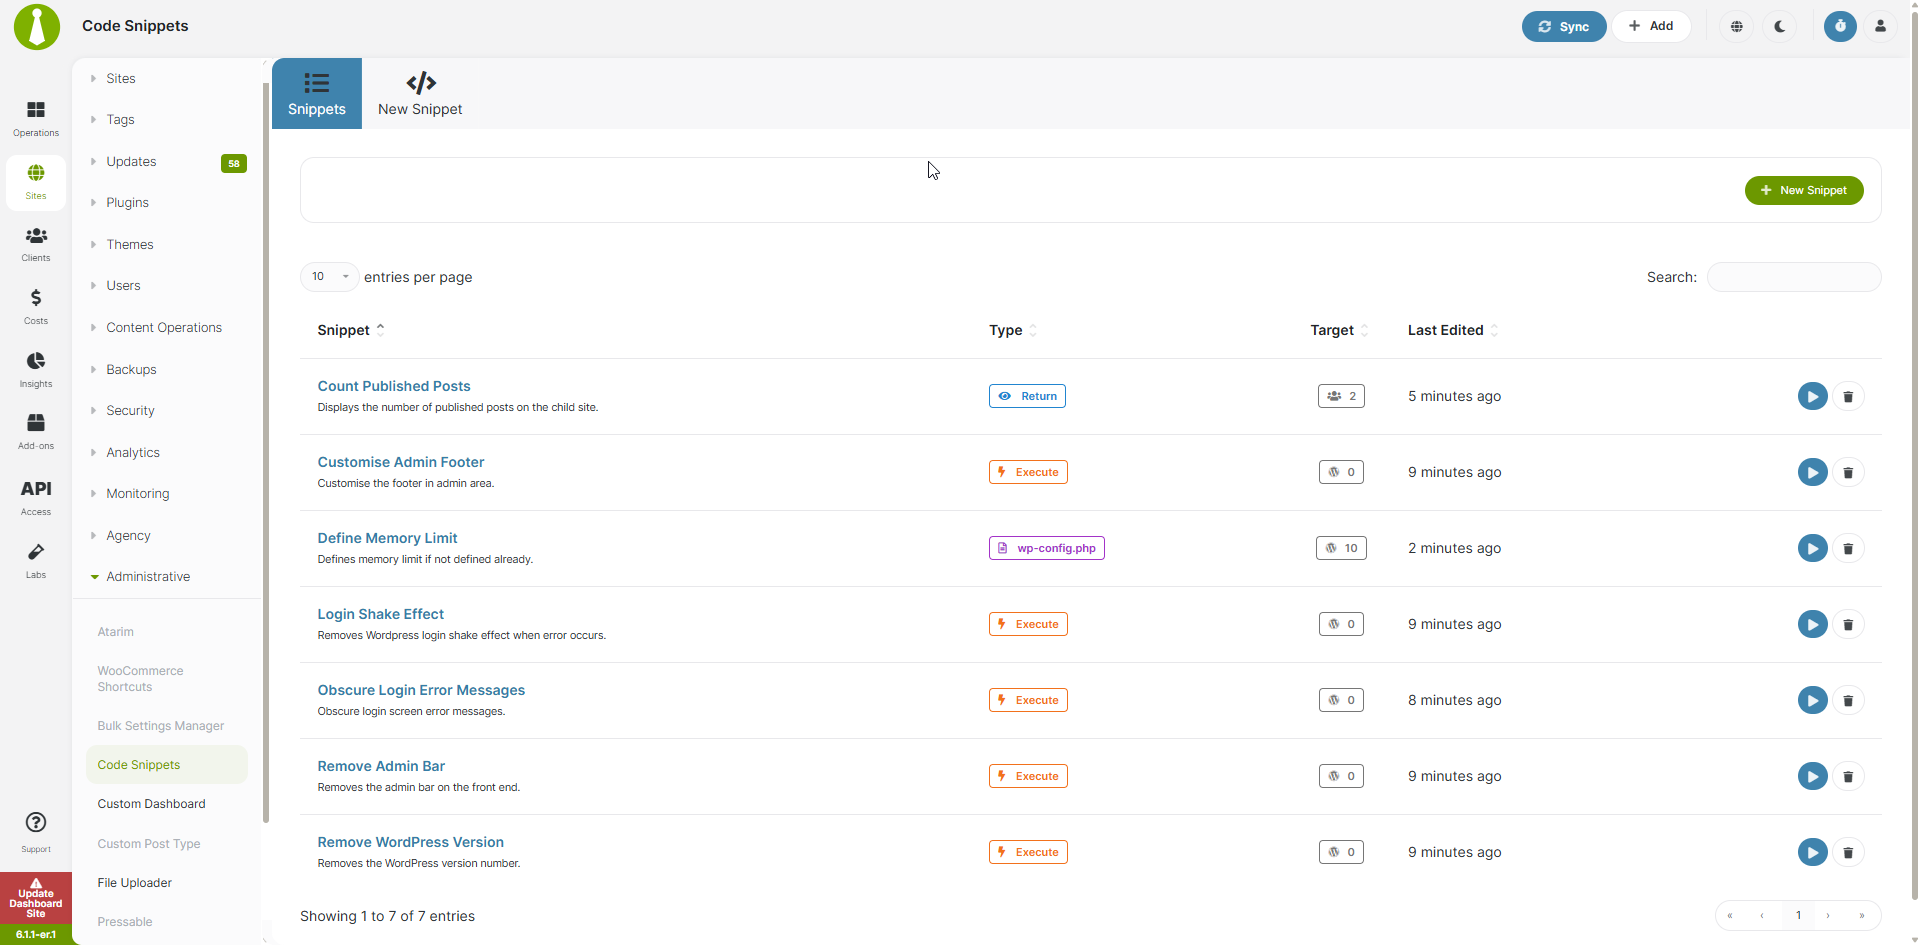
Task: Toggle dark mode moon icon
Action: coord(1780,27)
